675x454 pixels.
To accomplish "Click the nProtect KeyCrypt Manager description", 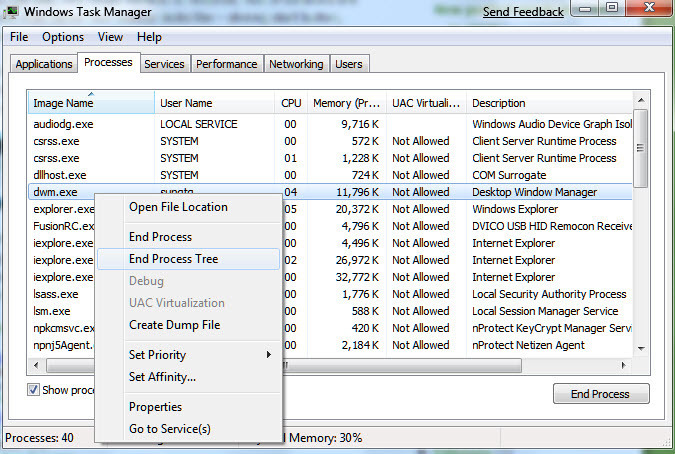I will (x=552, y=328).
